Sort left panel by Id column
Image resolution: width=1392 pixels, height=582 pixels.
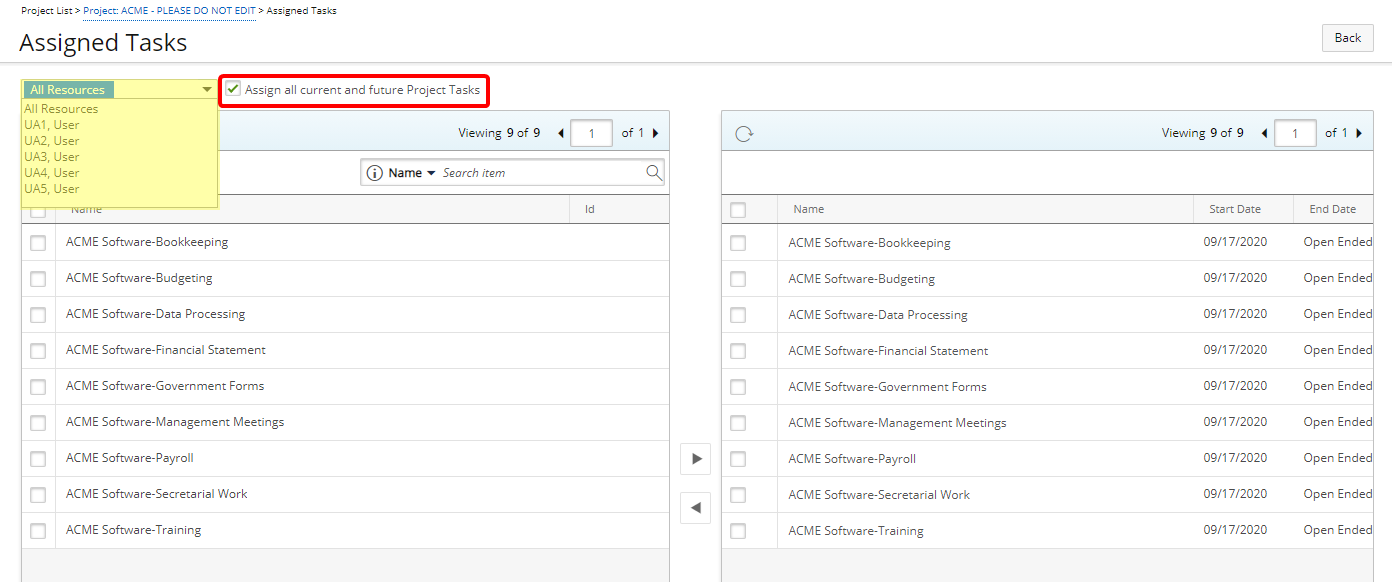click(x=590, y=210)
